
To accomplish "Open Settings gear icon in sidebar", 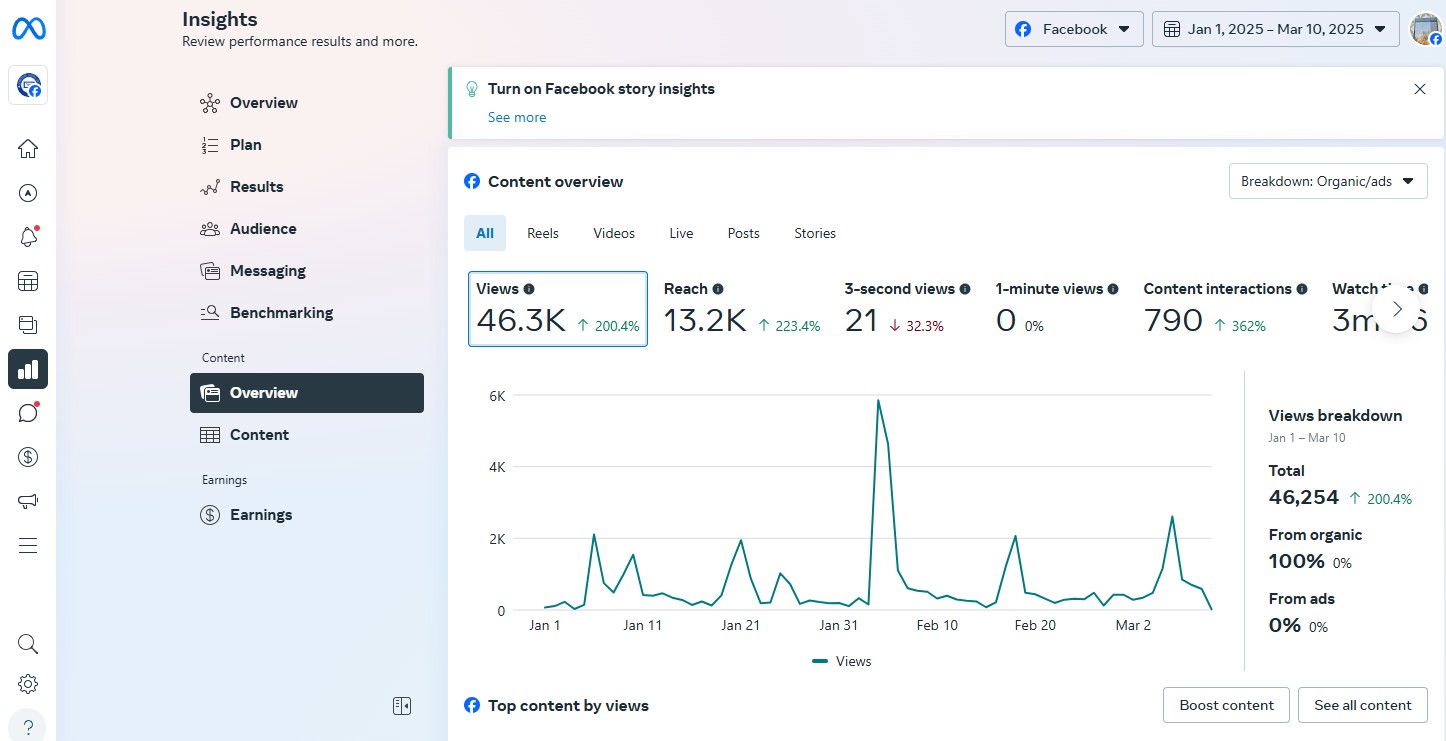I will pyautogui.click(x=28, y=684).
